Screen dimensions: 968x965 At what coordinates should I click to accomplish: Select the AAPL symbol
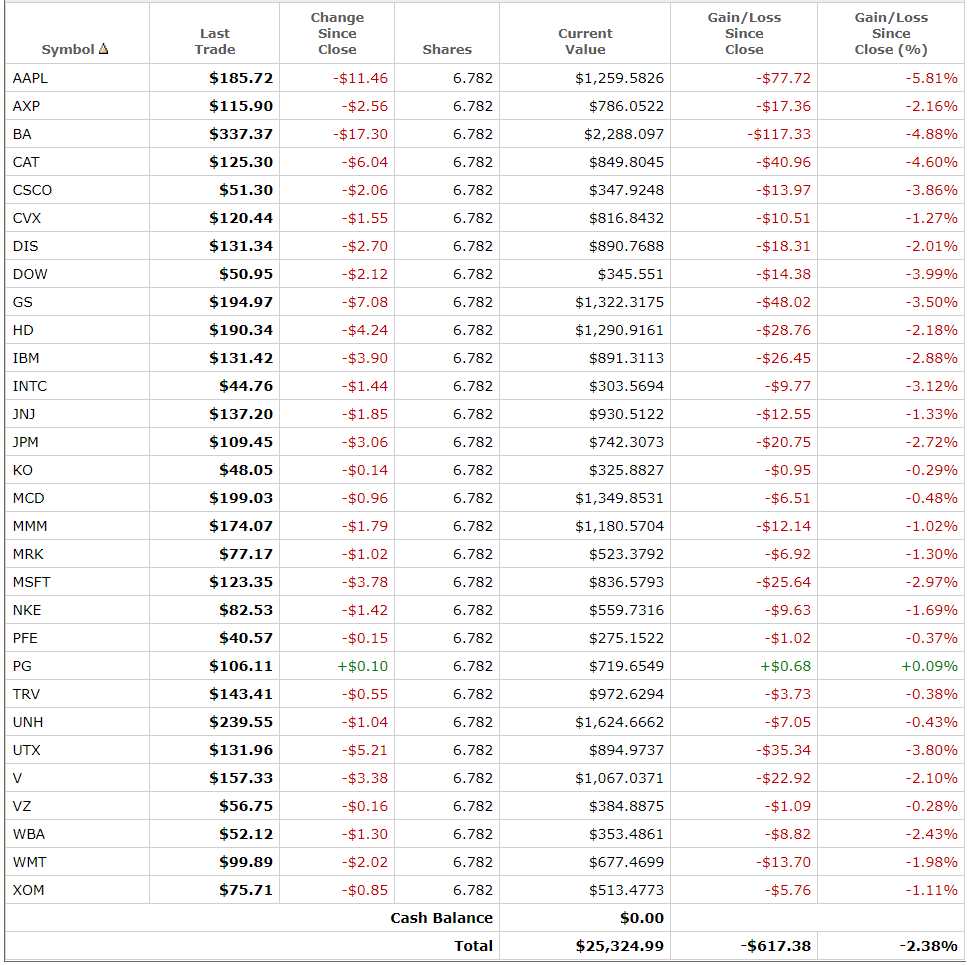coord(30,78)
